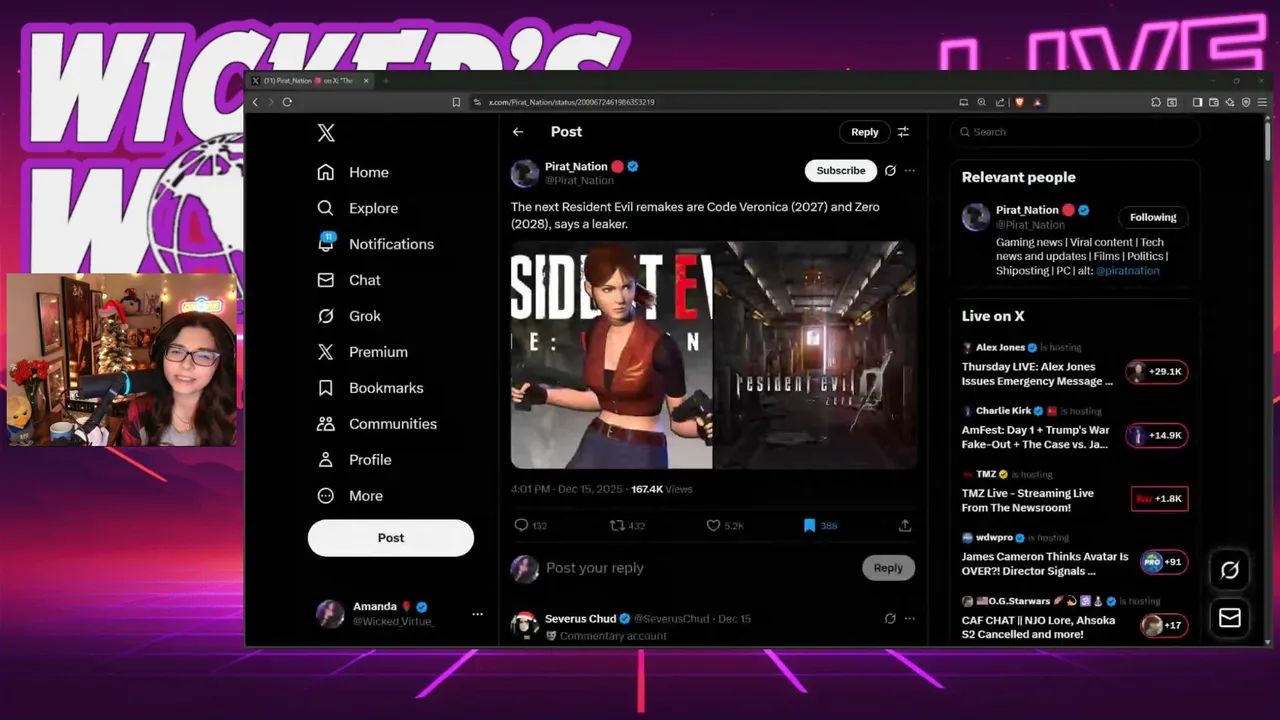Viewport: 1280px width, 720px height.
Task: Click browser back arrow
Action: click(x=255, y=102)
